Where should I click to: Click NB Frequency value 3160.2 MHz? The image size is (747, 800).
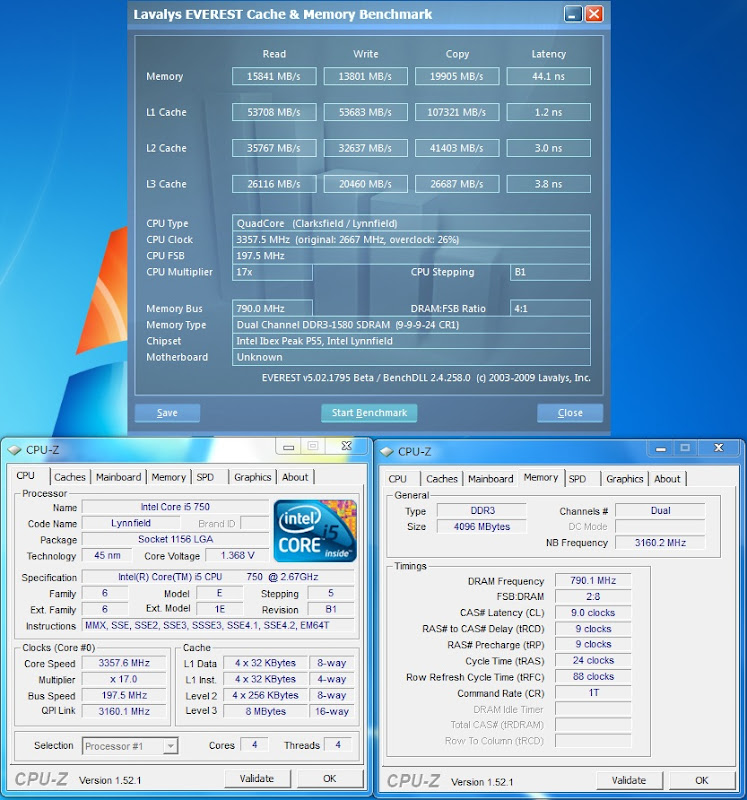pos(660,542)
